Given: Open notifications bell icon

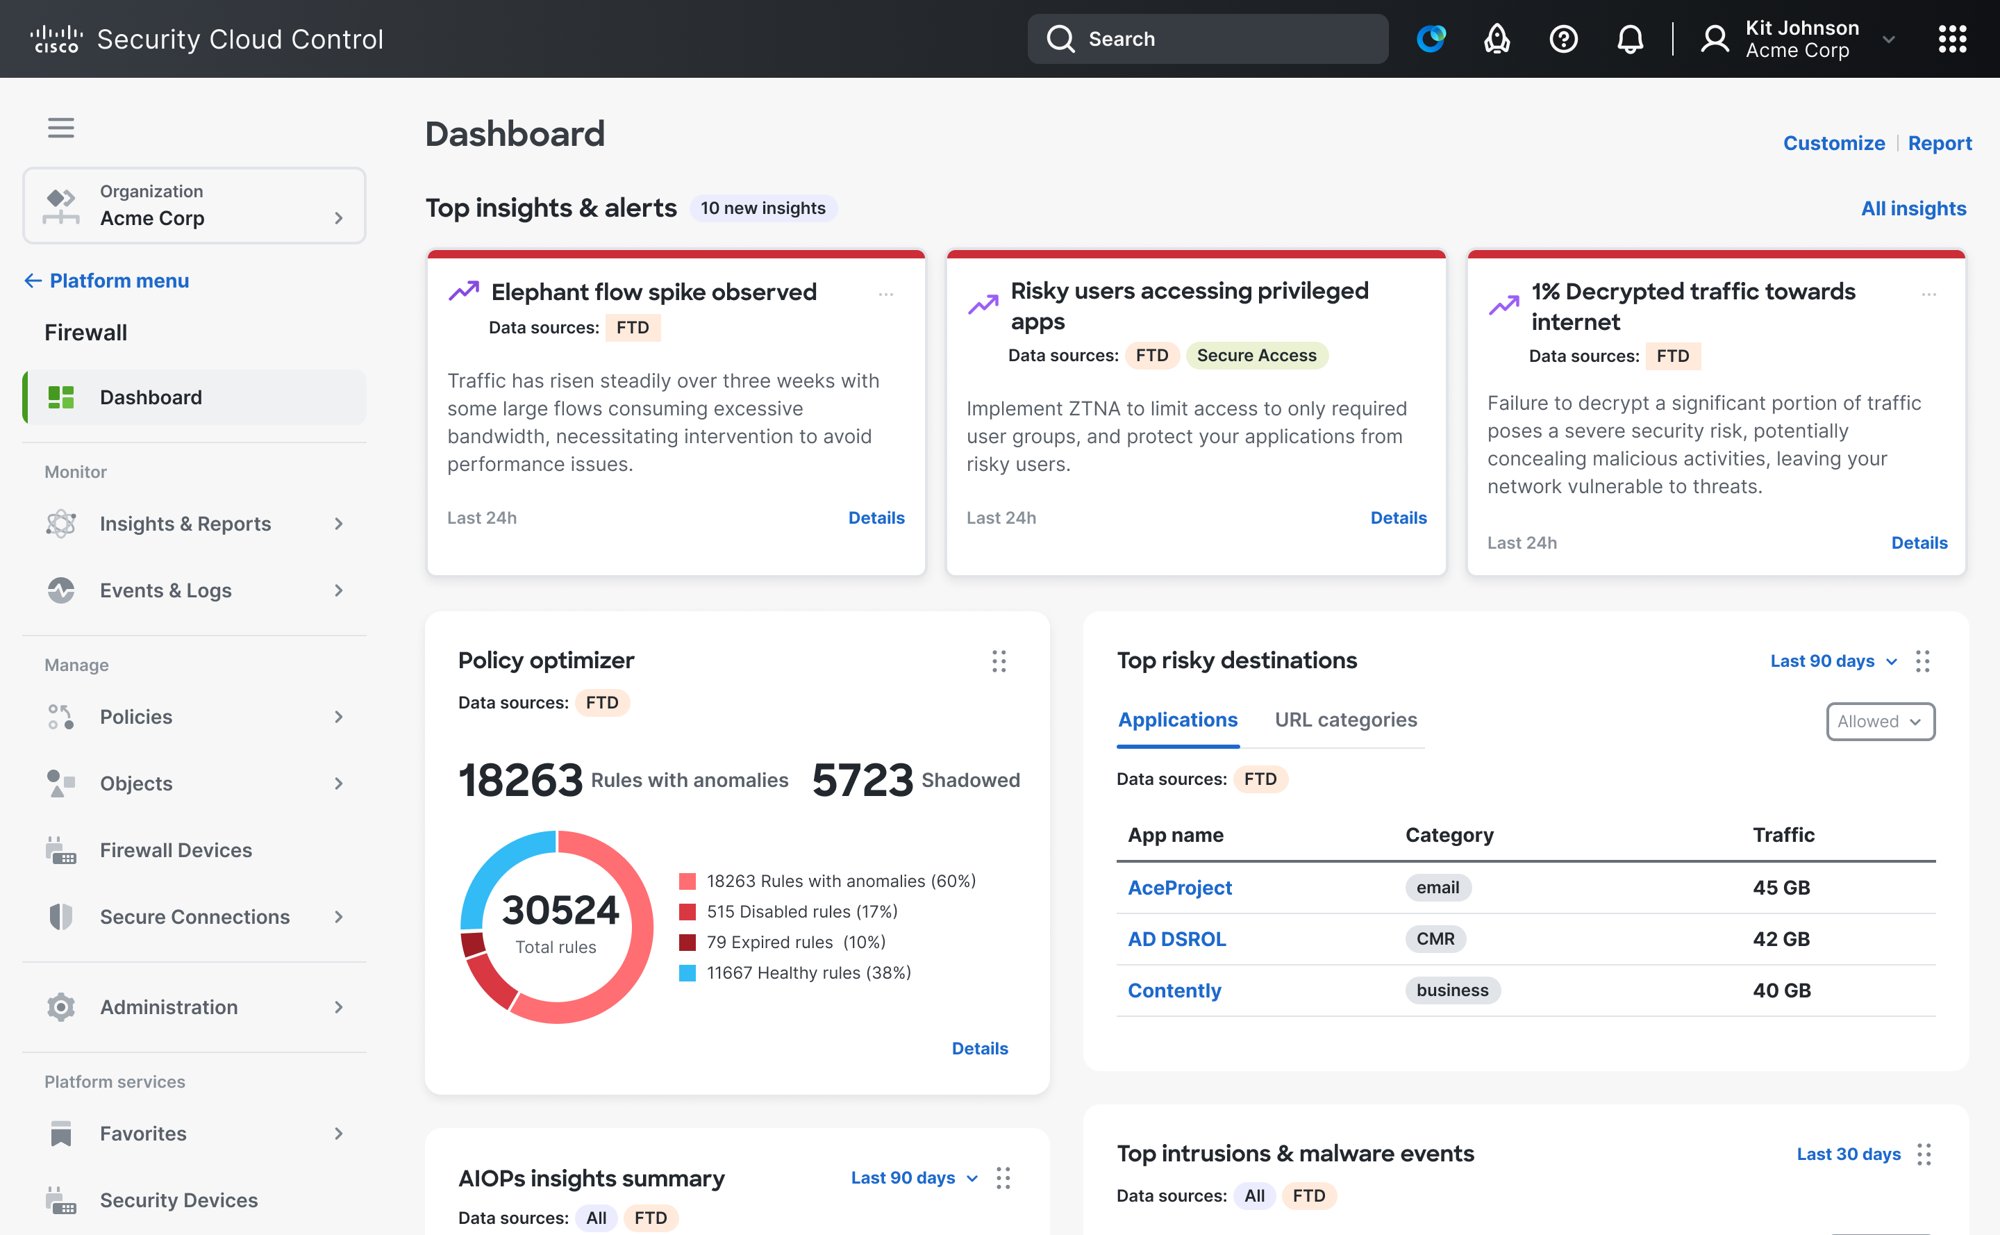Looking at the screenshot, I should [1630, 39].
